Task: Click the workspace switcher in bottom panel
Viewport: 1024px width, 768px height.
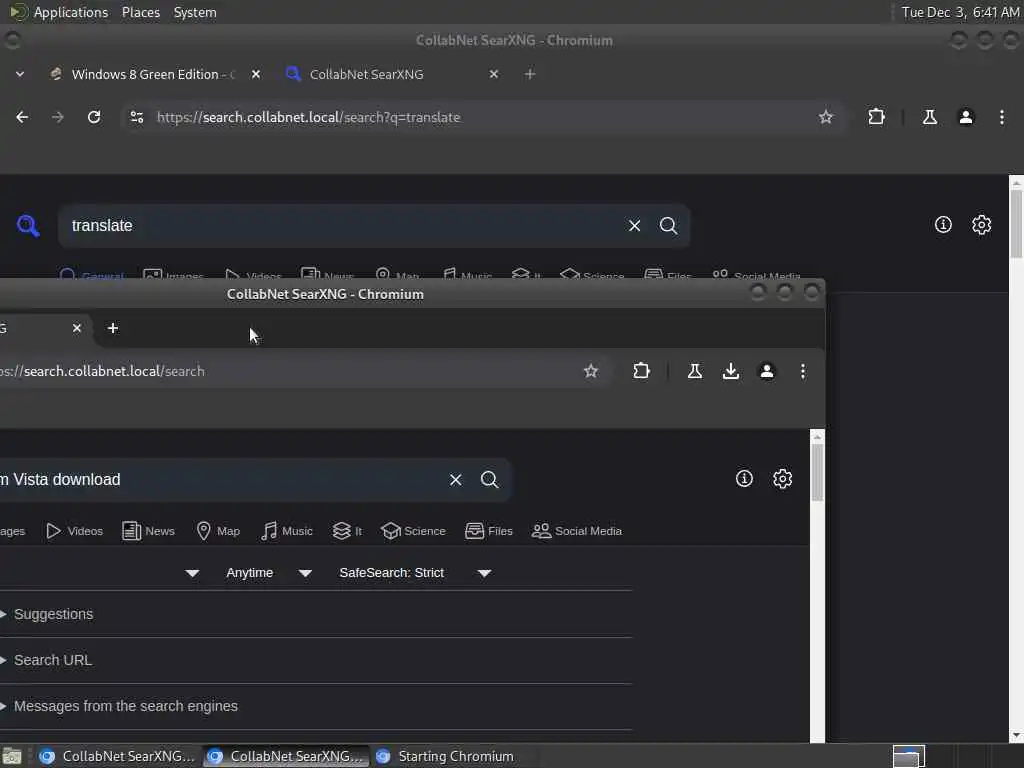Action: click(x=908, y=756)
